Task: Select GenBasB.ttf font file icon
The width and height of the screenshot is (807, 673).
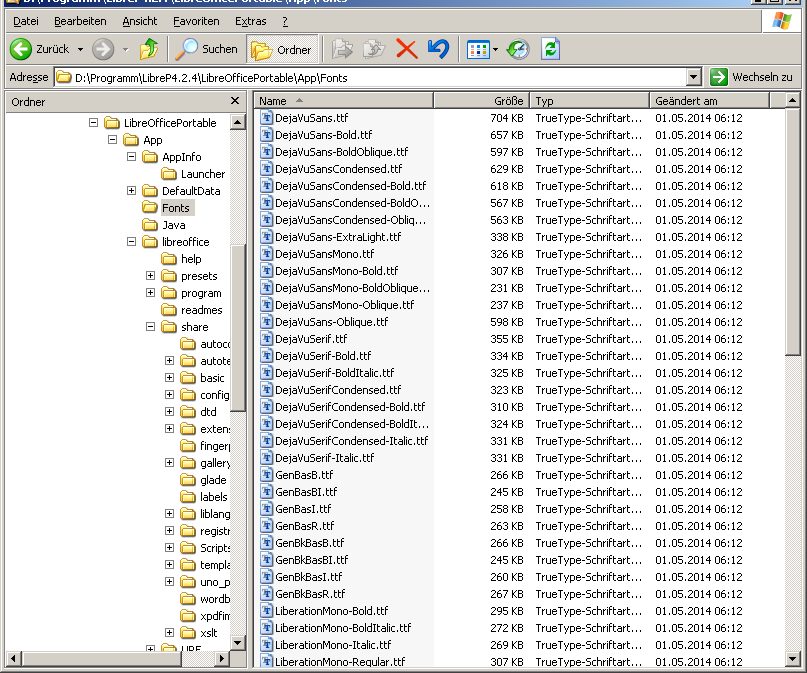Action: tap(266, 474)
